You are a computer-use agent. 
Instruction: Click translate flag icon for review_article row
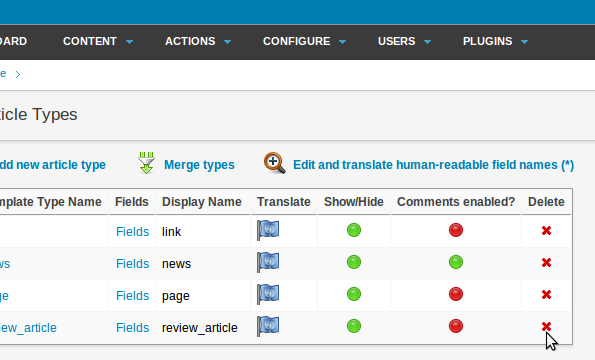pos(268,326)
